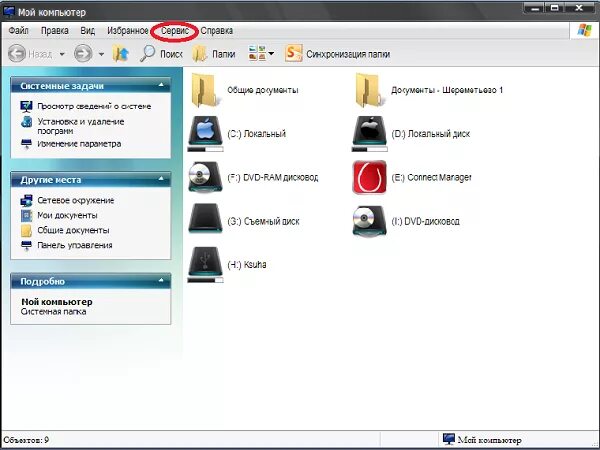
Task: Click the Поиск magnifier icon
Action: point(147,54)
